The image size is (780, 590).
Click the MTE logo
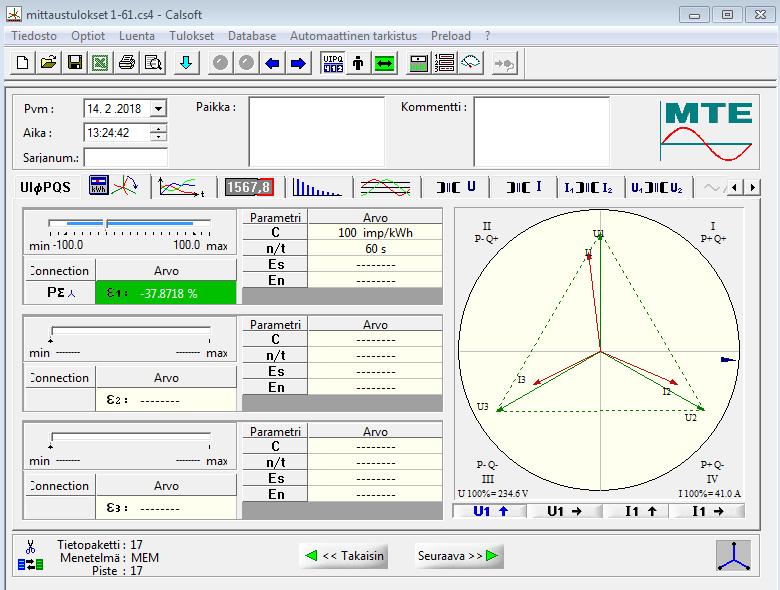point(707,131)
